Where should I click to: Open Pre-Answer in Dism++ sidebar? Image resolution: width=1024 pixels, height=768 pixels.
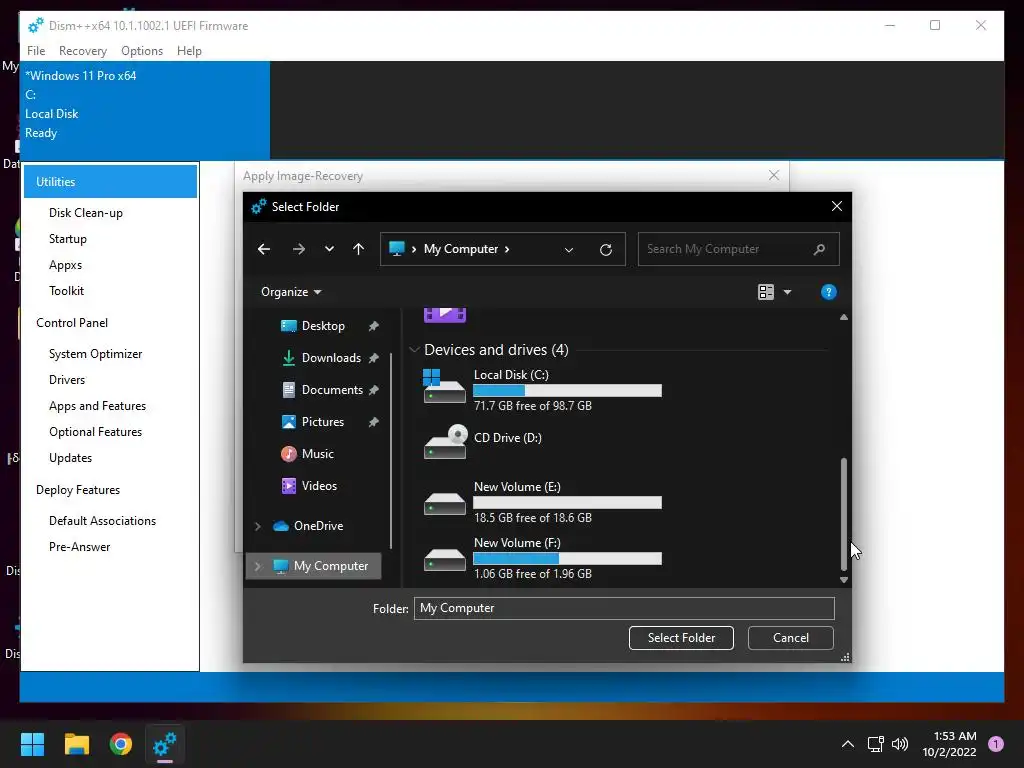pyautogui.click(x=80, y=547)
